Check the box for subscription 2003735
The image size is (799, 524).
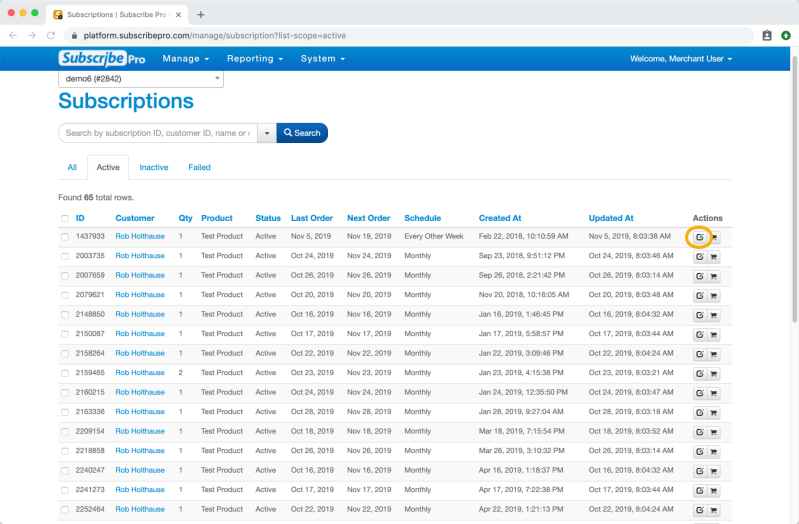(65, 256)
